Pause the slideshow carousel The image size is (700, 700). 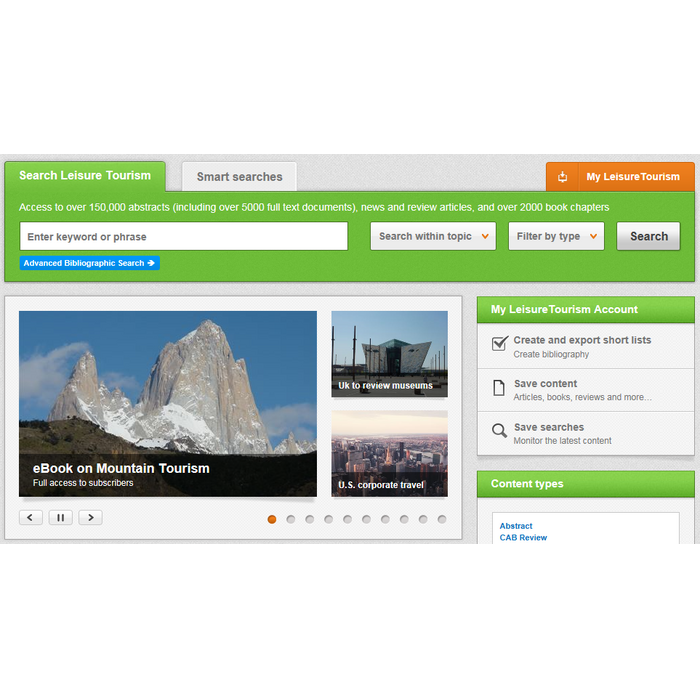point(60,518)
